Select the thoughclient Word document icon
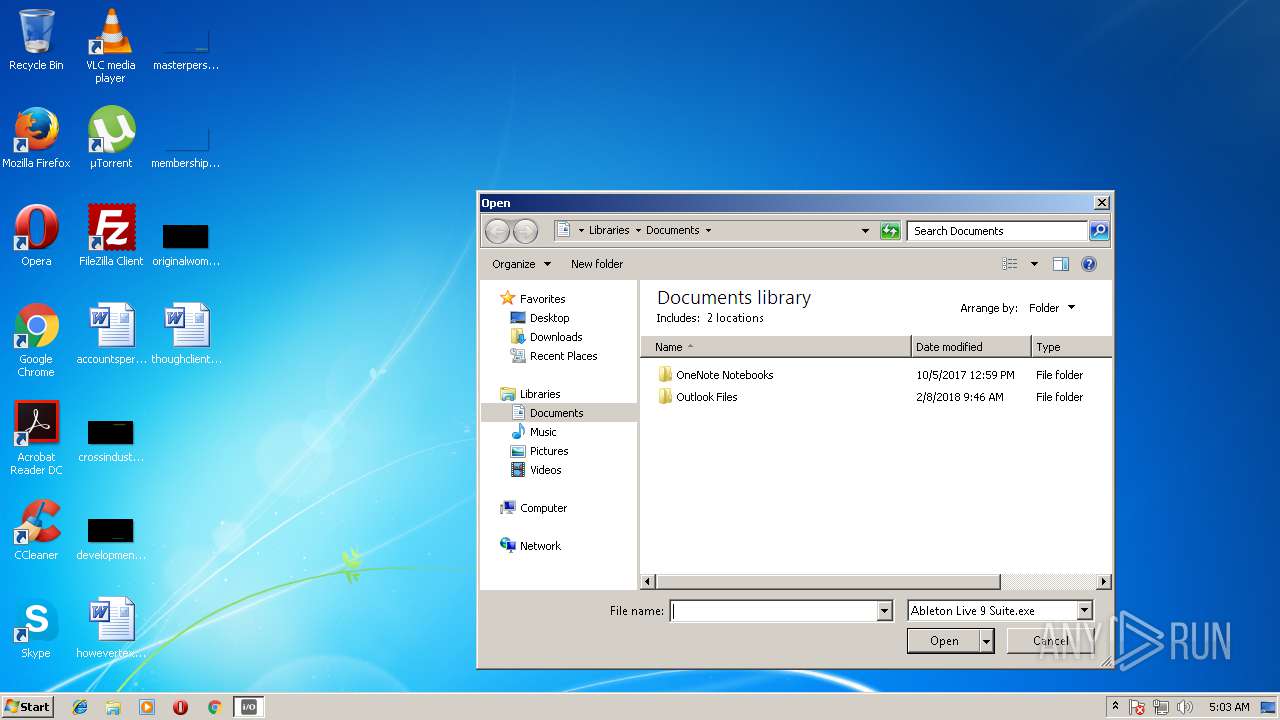The image size is (1280, 720). pyautogui.click(x=186, y=334)
